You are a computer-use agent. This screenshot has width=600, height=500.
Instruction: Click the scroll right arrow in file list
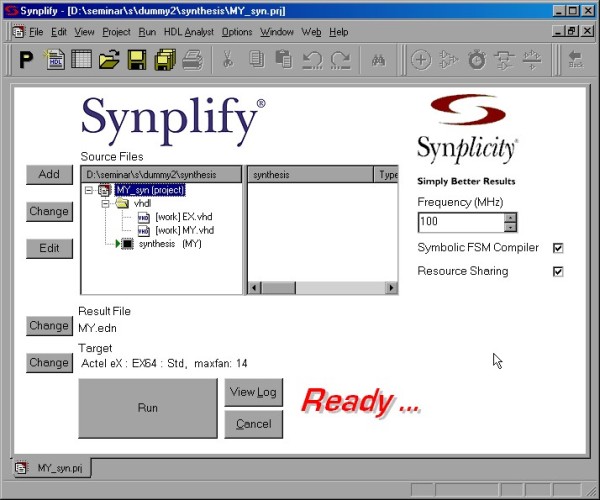391,288
